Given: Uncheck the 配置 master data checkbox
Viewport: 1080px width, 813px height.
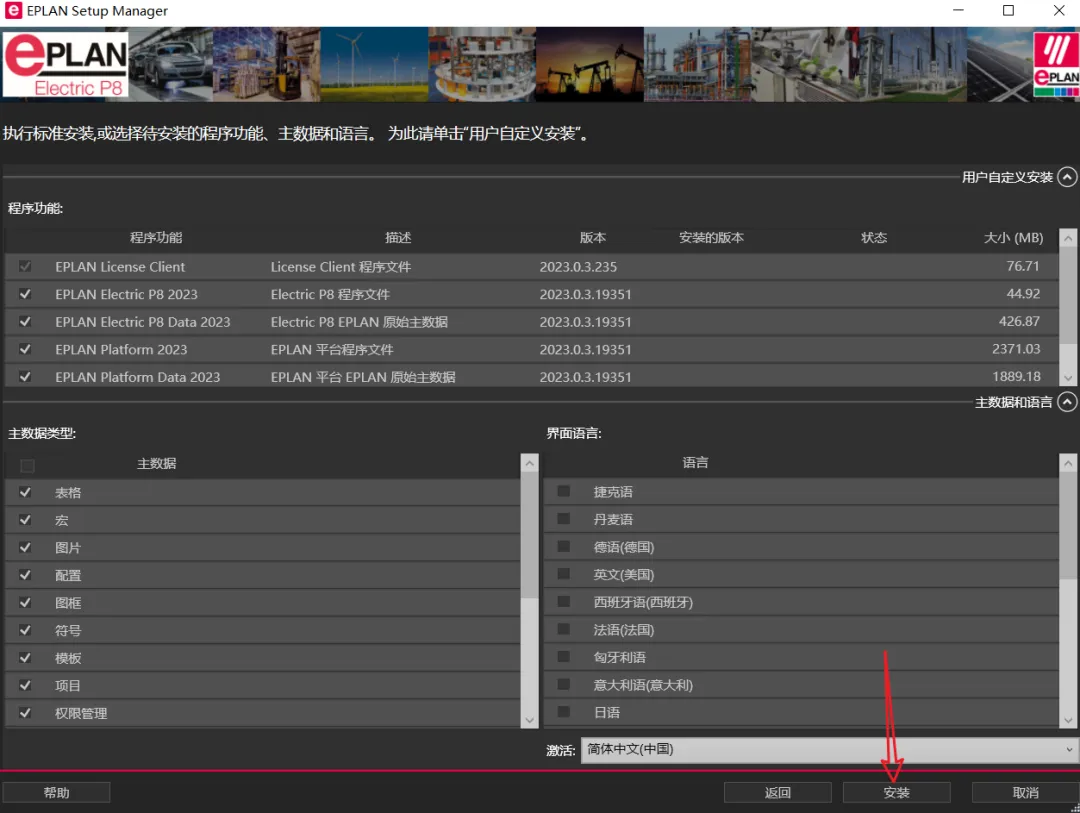Looking at the screenshot, I should (x=25, y=575).
